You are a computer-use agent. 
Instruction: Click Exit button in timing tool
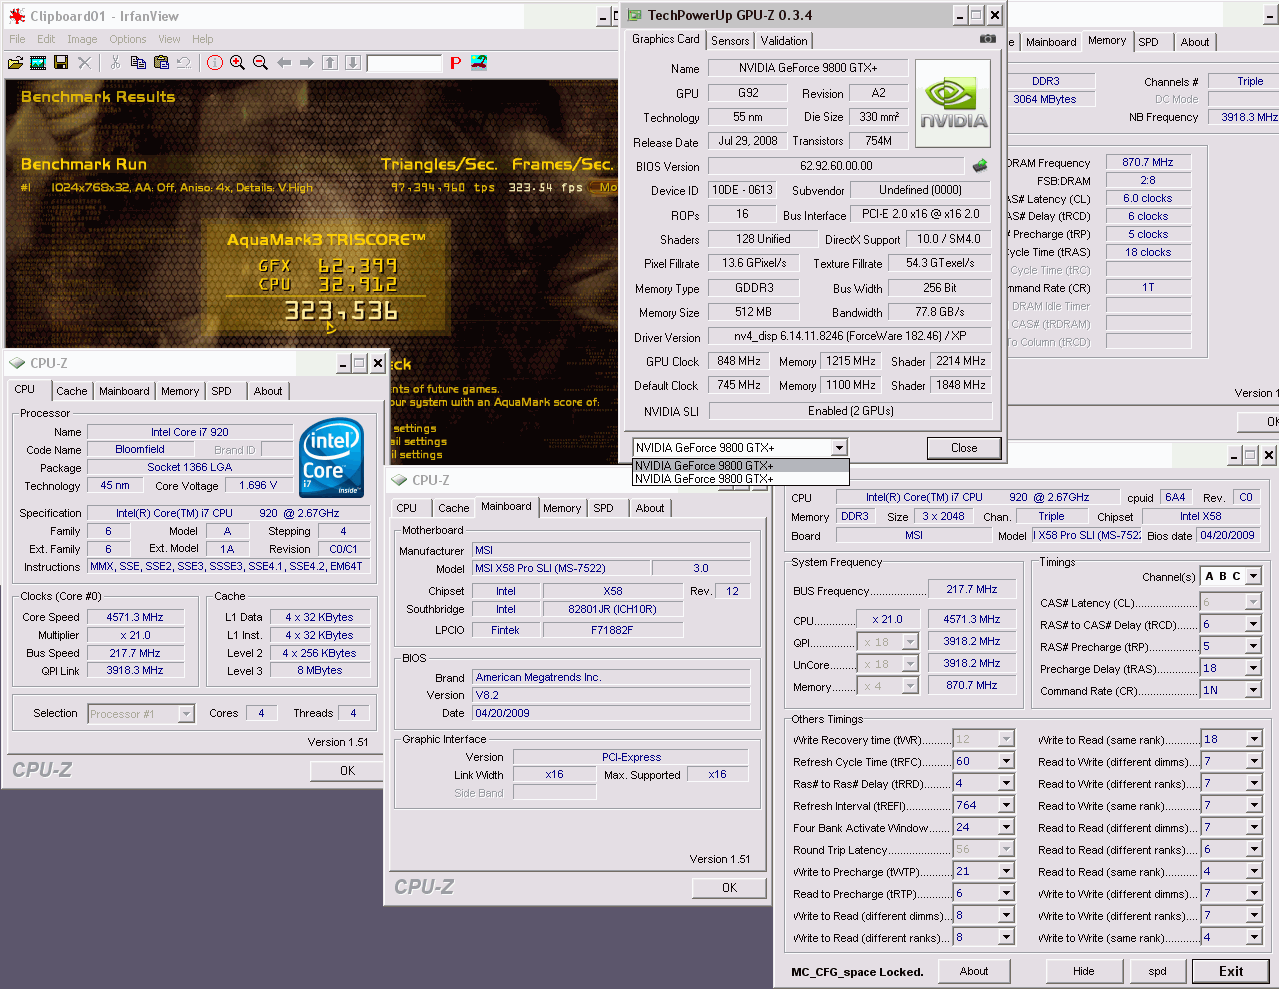tap(1231, 971)
